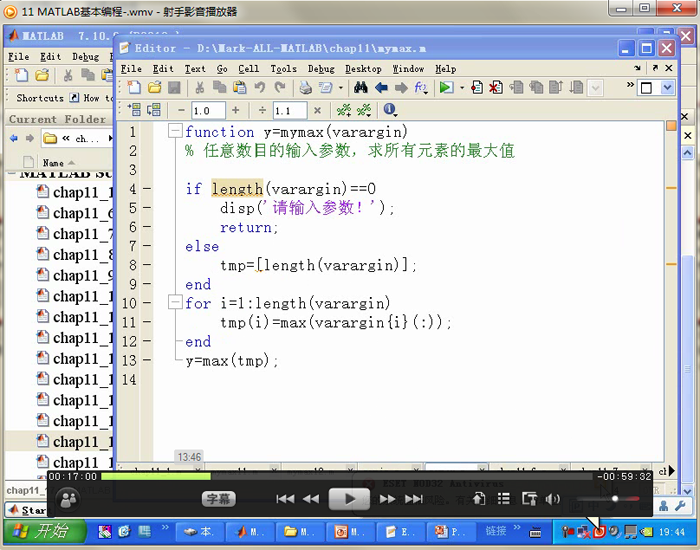Set or clear breakpoint toolbar icon
700x550 pixels.
tap(476, 87)
